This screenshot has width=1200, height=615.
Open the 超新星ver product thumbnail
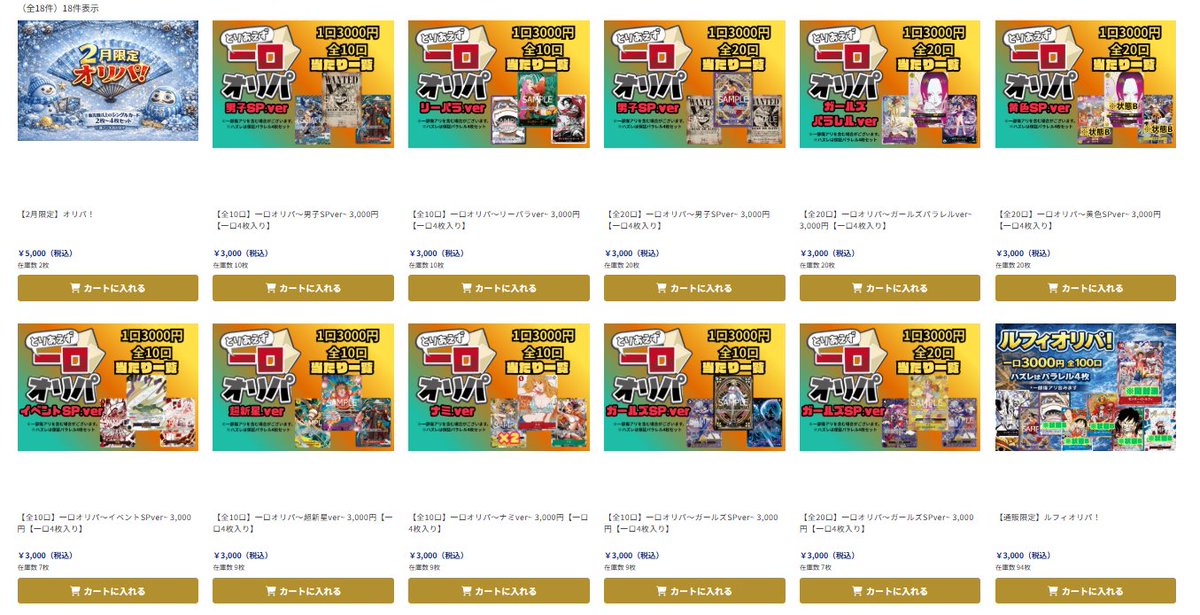pyautogui.click(x=303, y=387)
